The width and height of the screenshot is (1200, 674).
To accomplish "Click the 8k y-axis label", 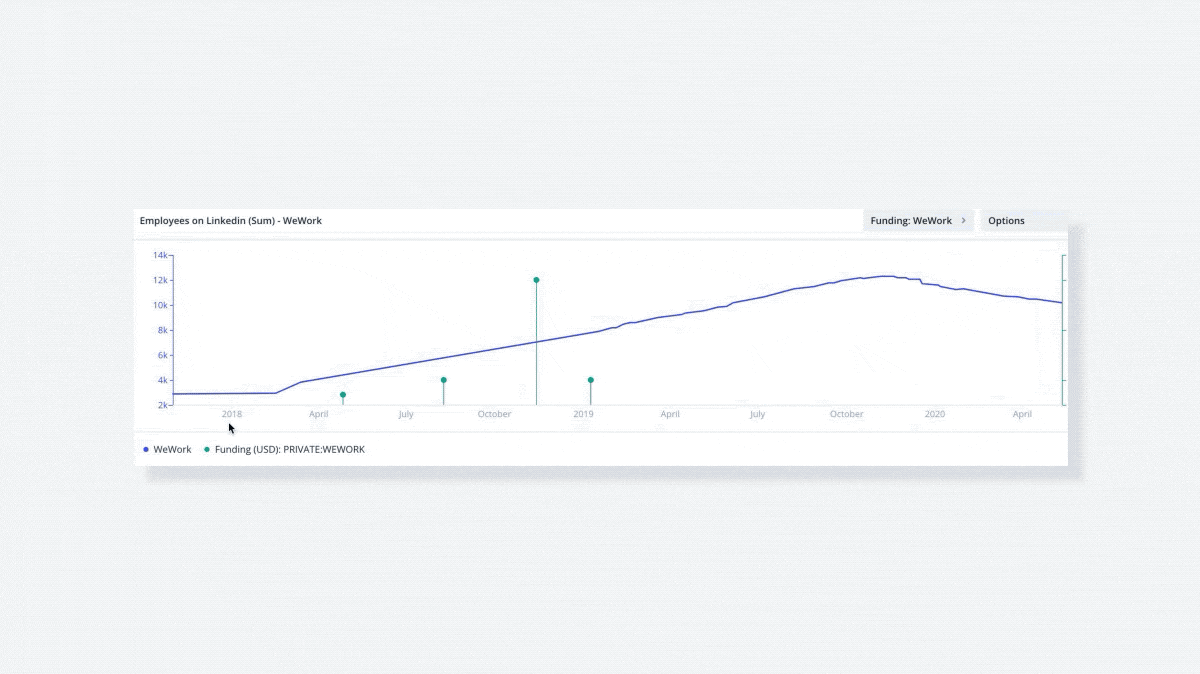I will pyautogui.click(x=162, y=330).
